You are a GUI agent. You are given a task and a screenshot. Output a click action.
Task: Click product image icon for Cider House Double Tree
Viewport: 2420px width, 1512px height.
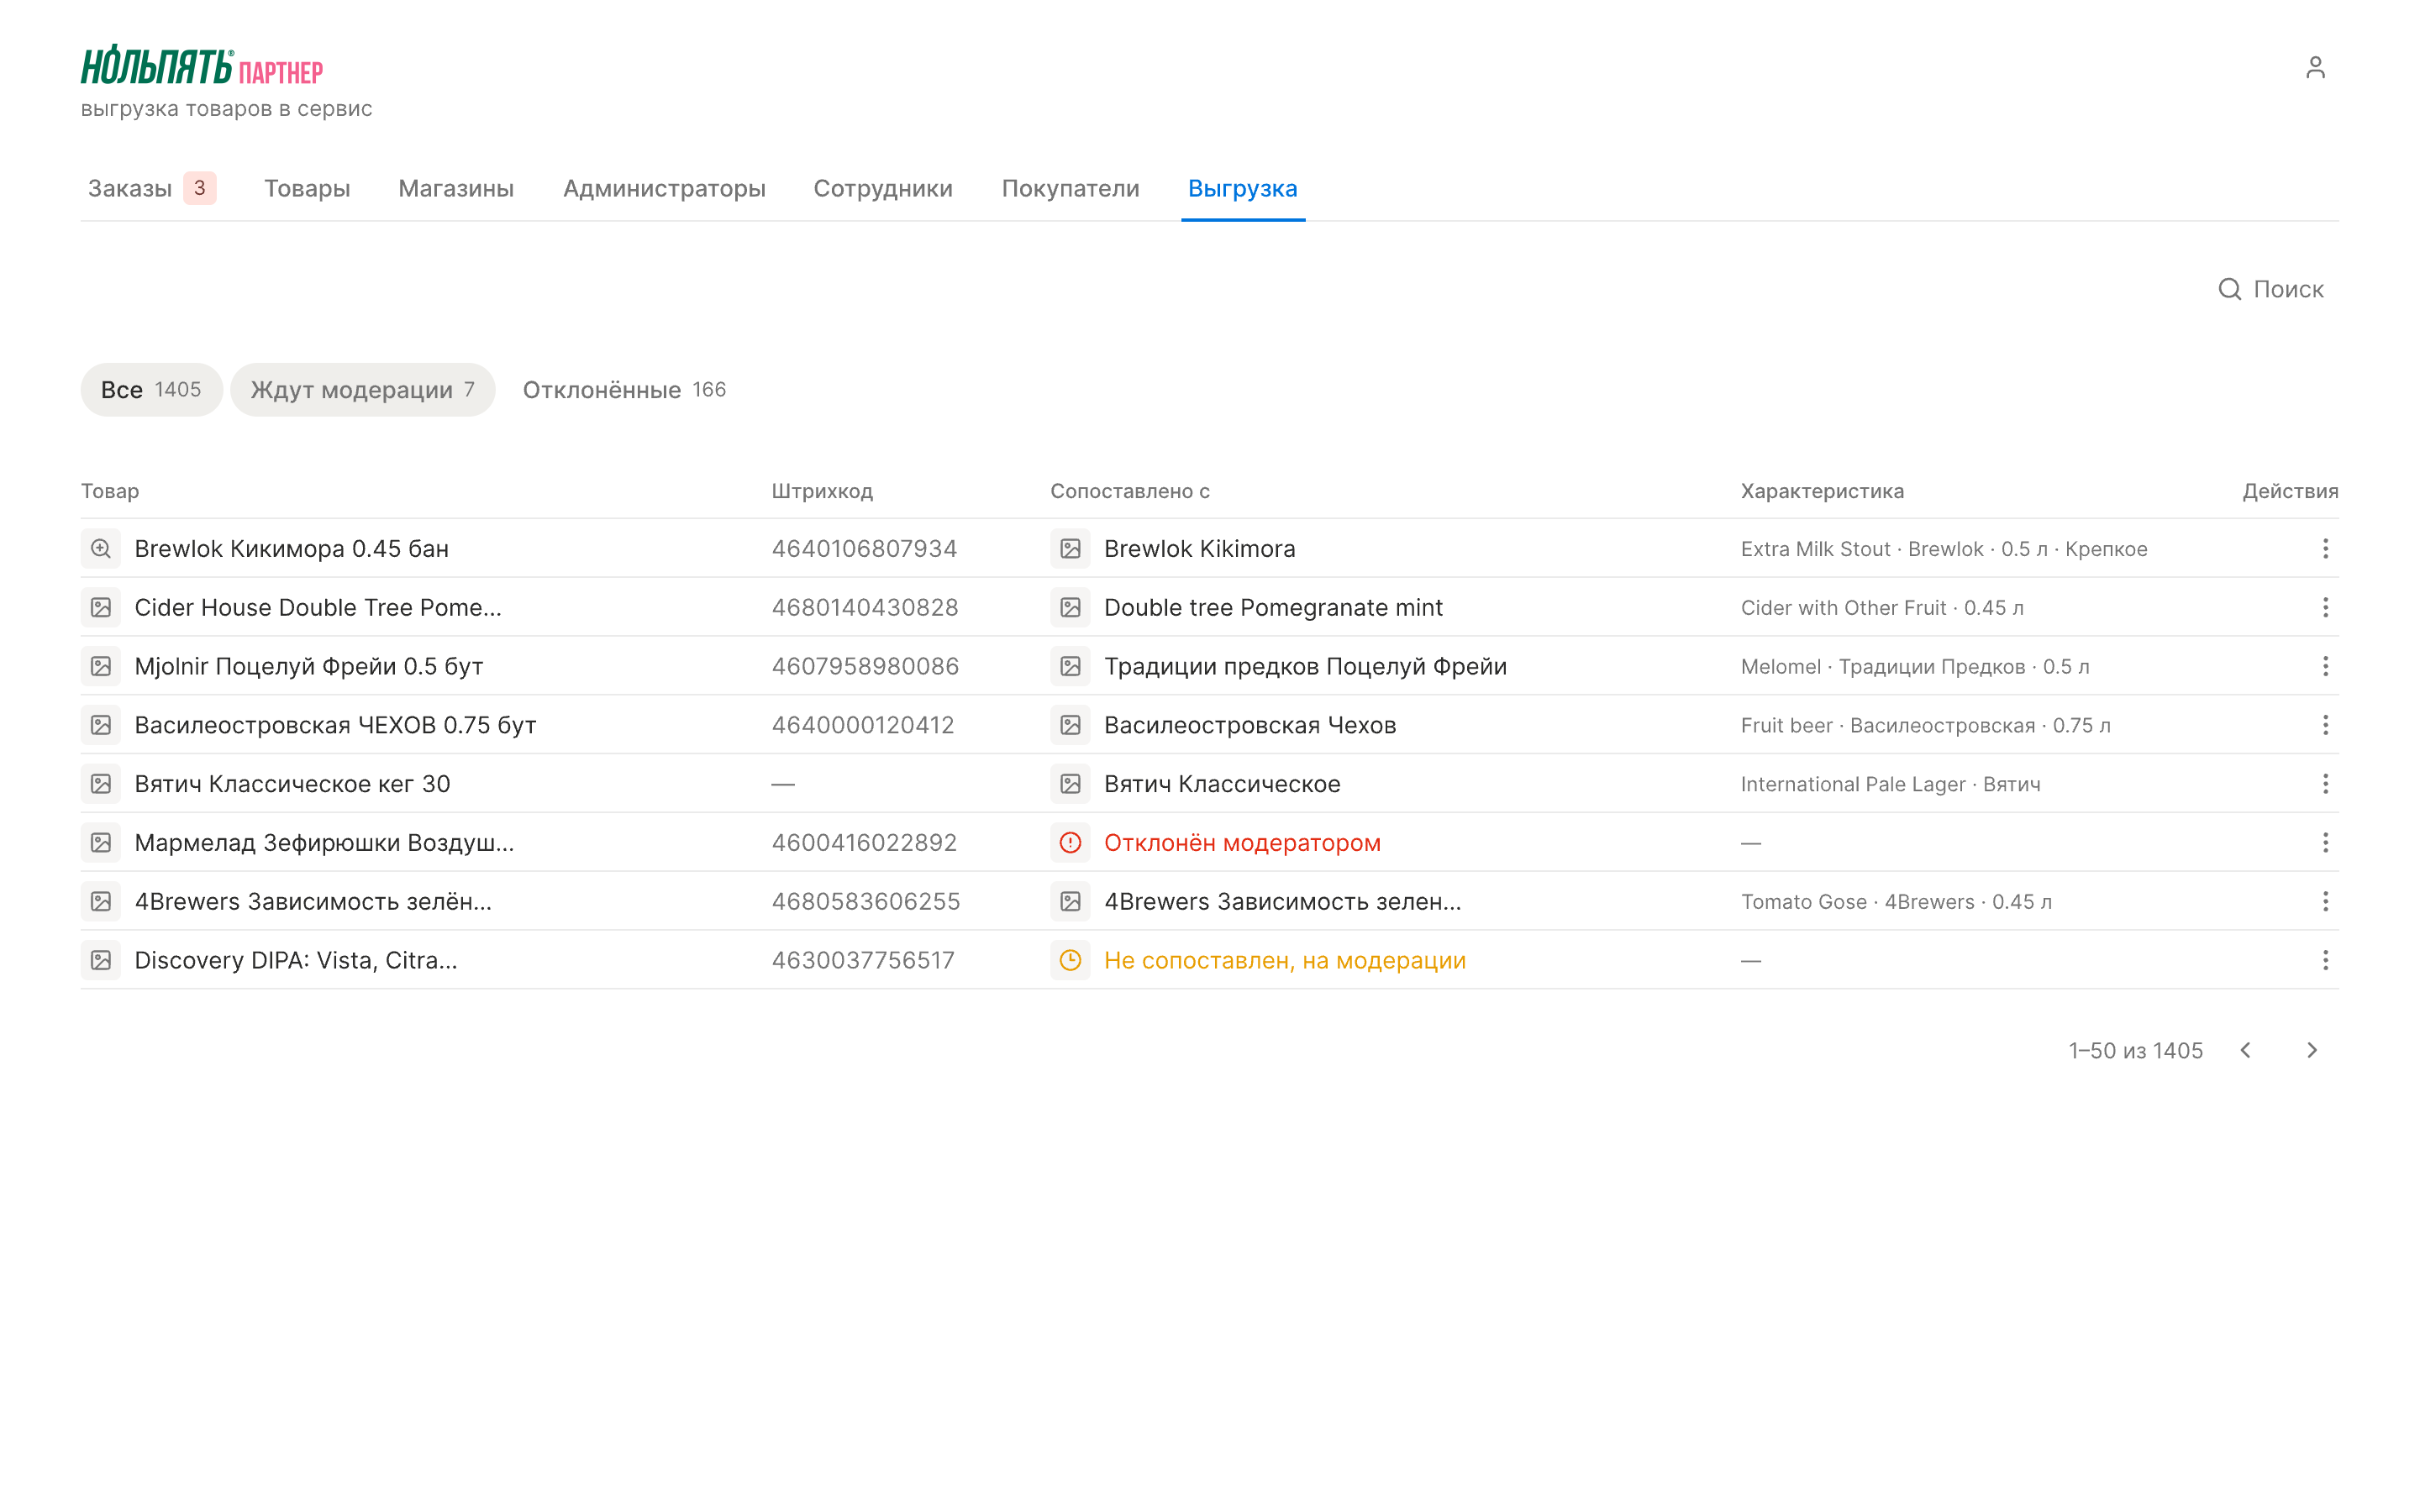point(101,607)
